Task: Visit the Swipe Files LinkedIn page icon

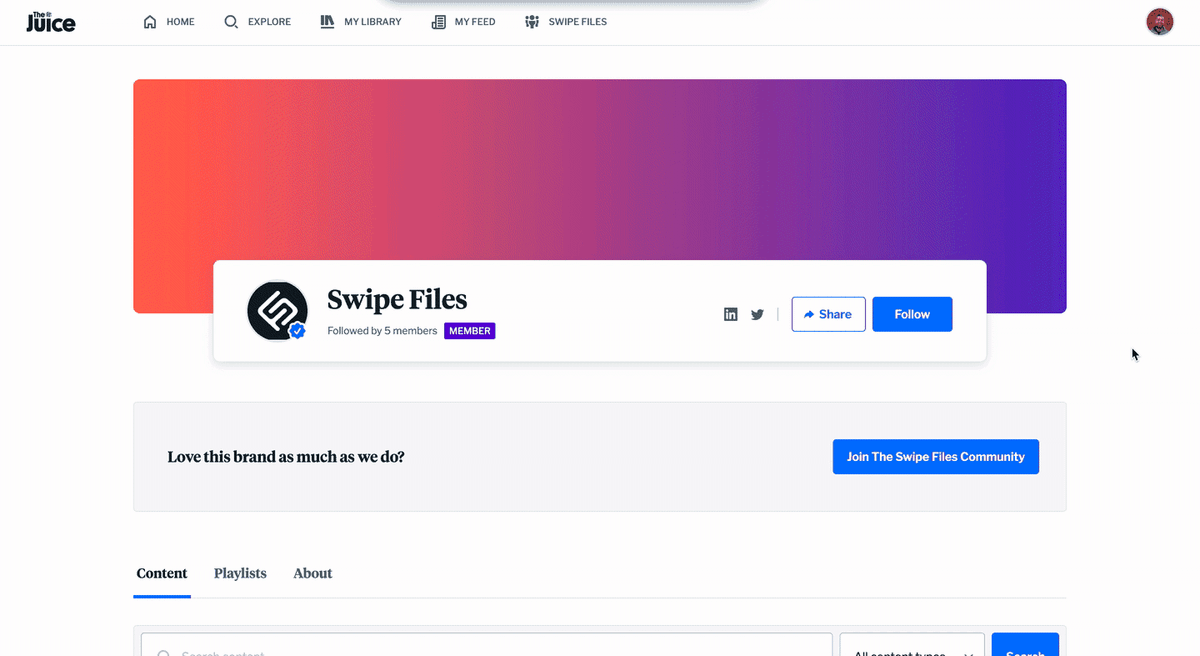Action: coord(731,314)
